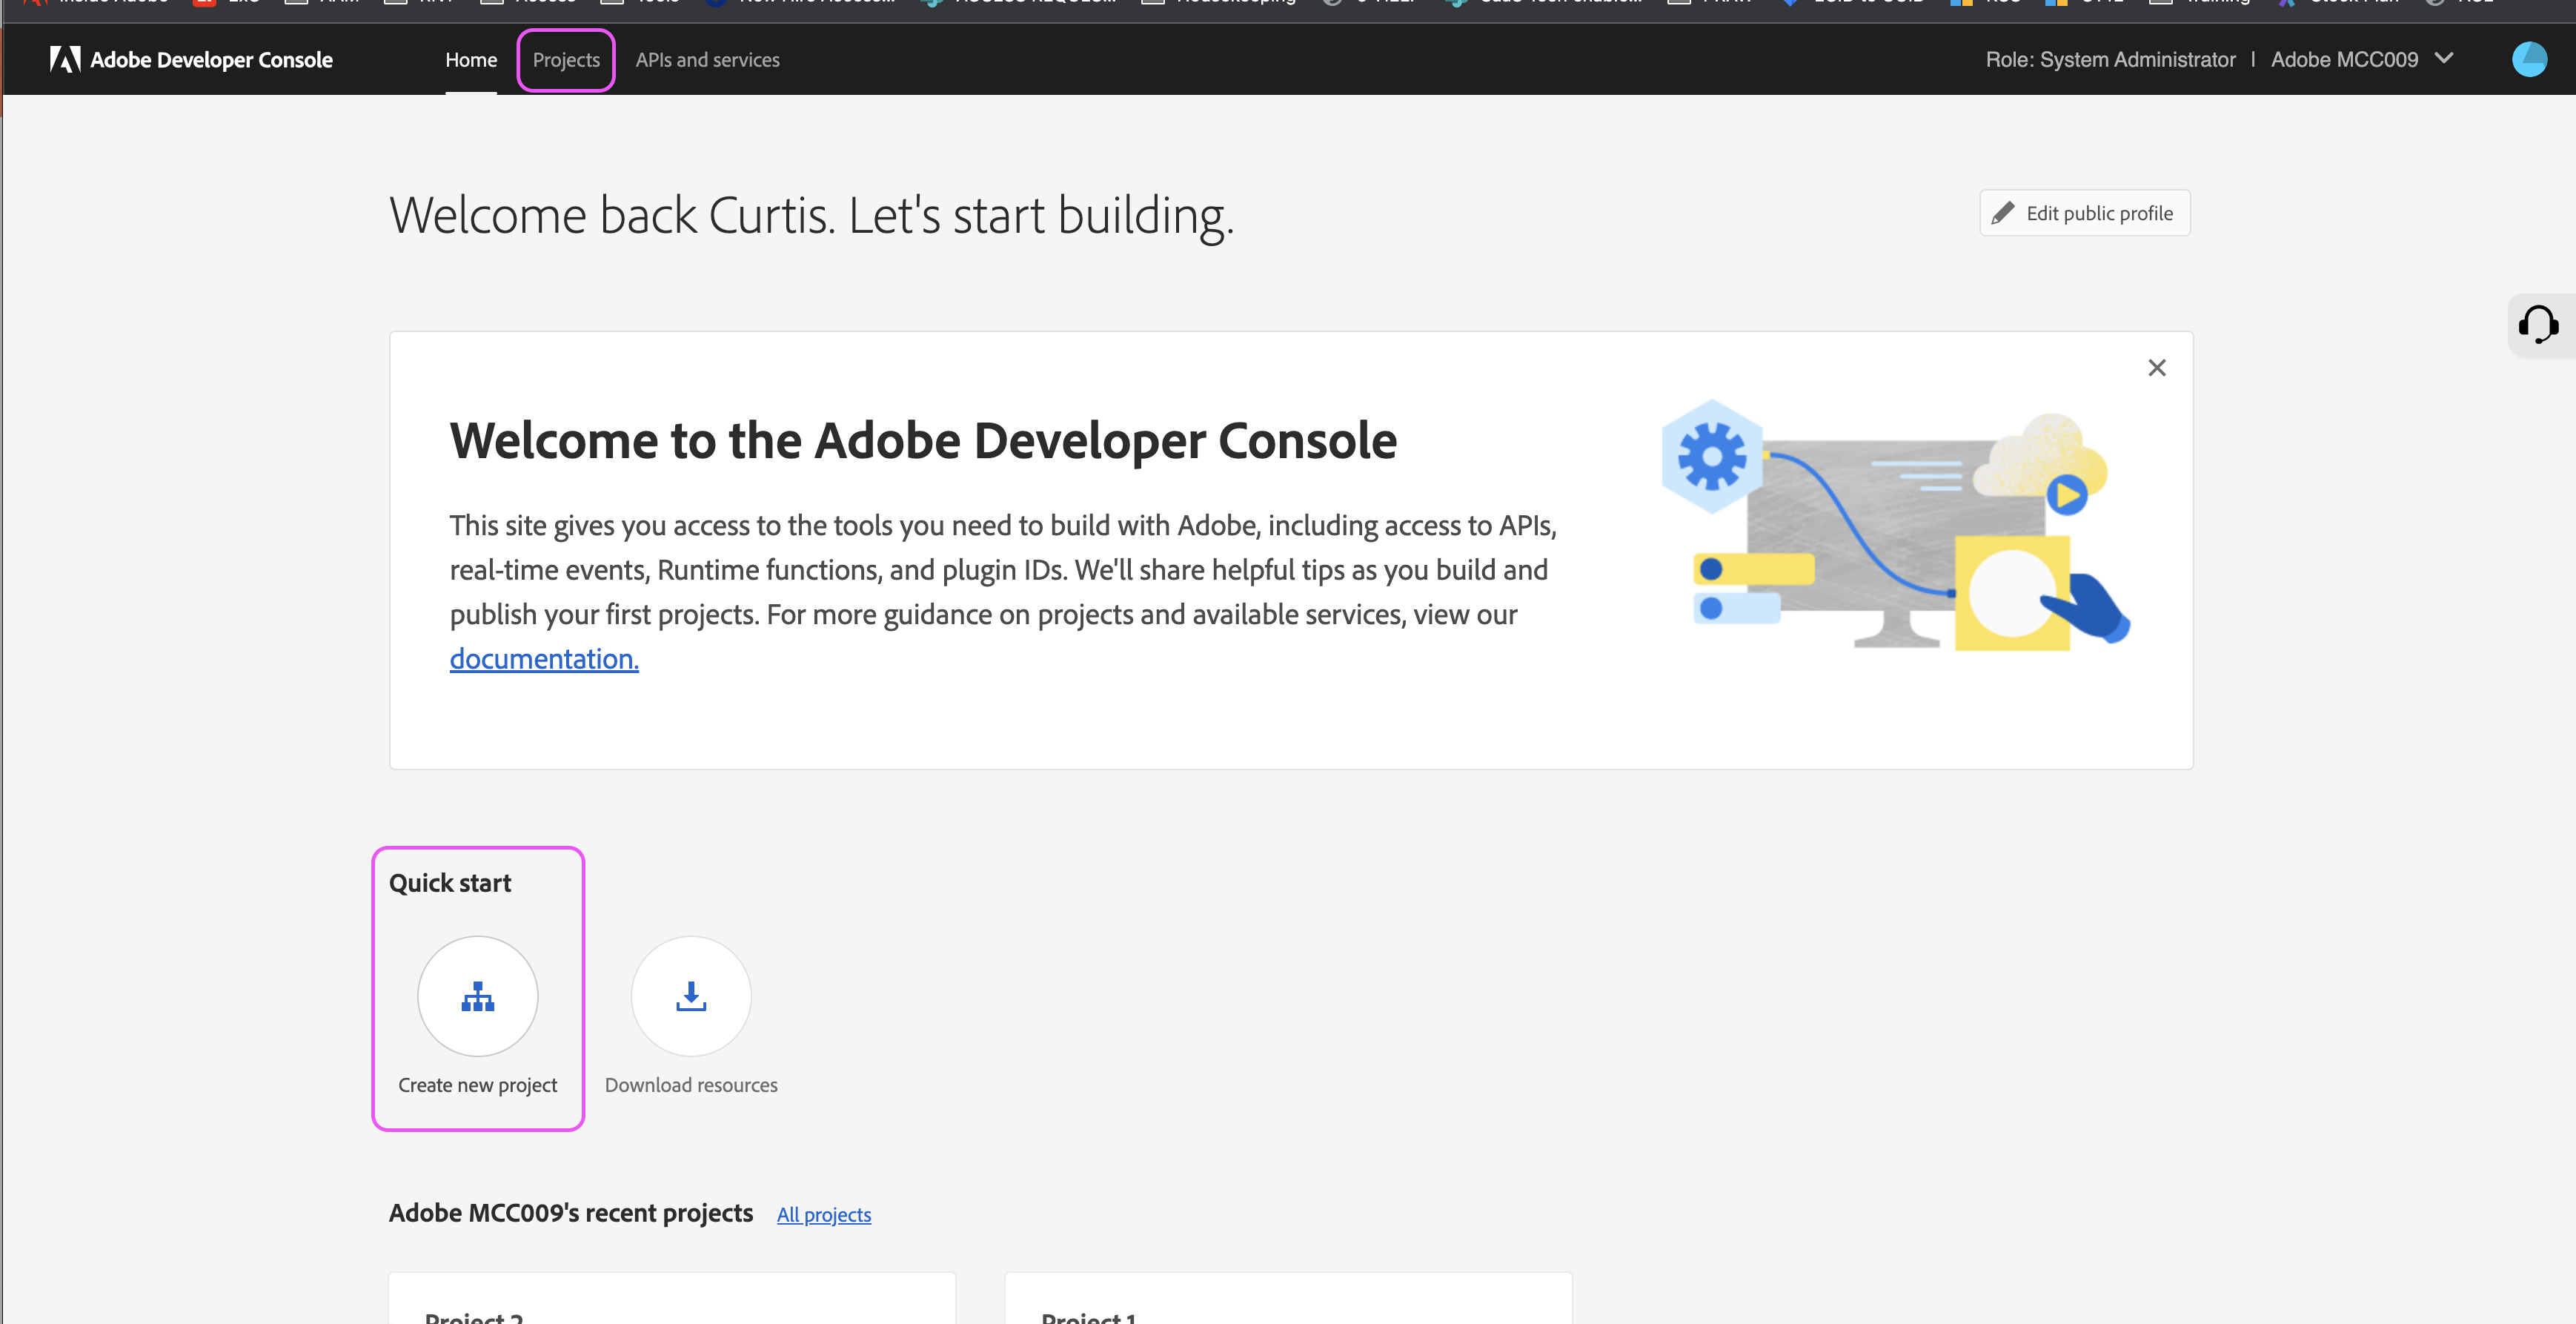The width and height of the screenshot is (2576, 1324).
Task: Dismiss the welcome banner with X
Action: pos(2156,368)
